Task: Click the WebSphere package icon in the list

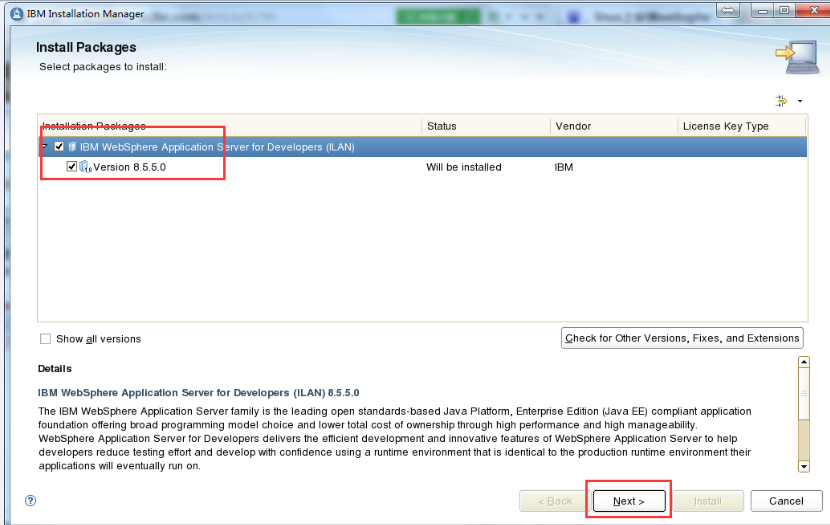Action: point(73,147)
